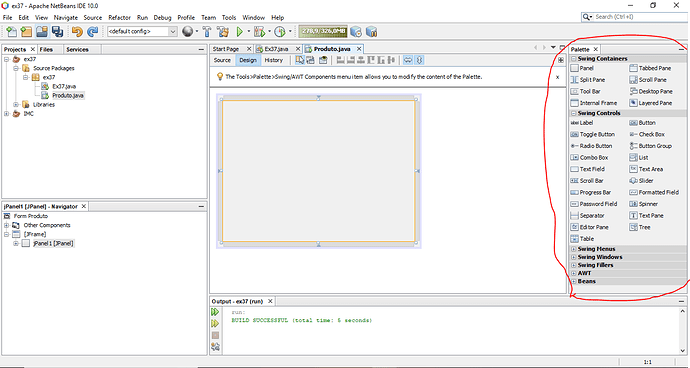Switch to Source view button
This screenshot has height=368, width=690.
[222, 60]
